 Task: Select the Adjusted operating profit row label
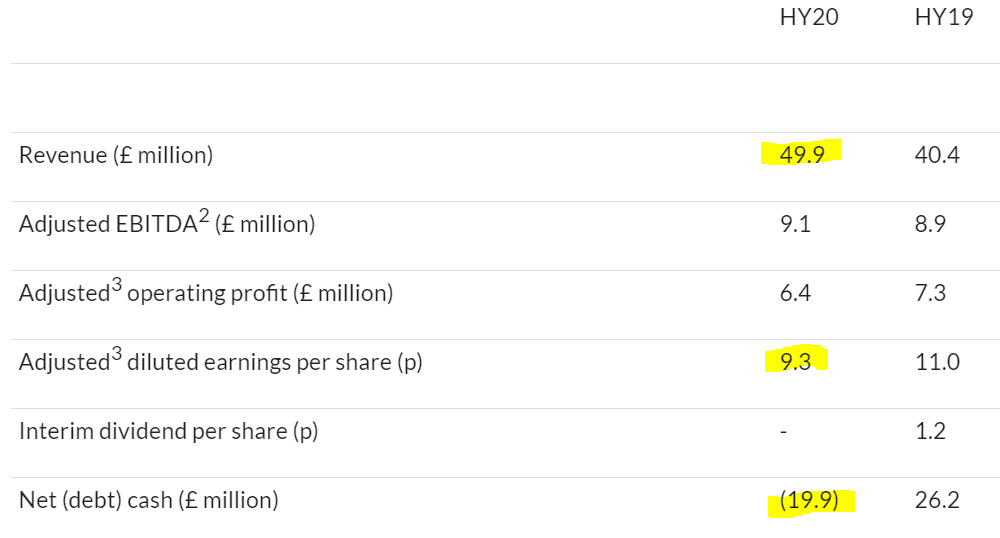(x=206, y=292)
